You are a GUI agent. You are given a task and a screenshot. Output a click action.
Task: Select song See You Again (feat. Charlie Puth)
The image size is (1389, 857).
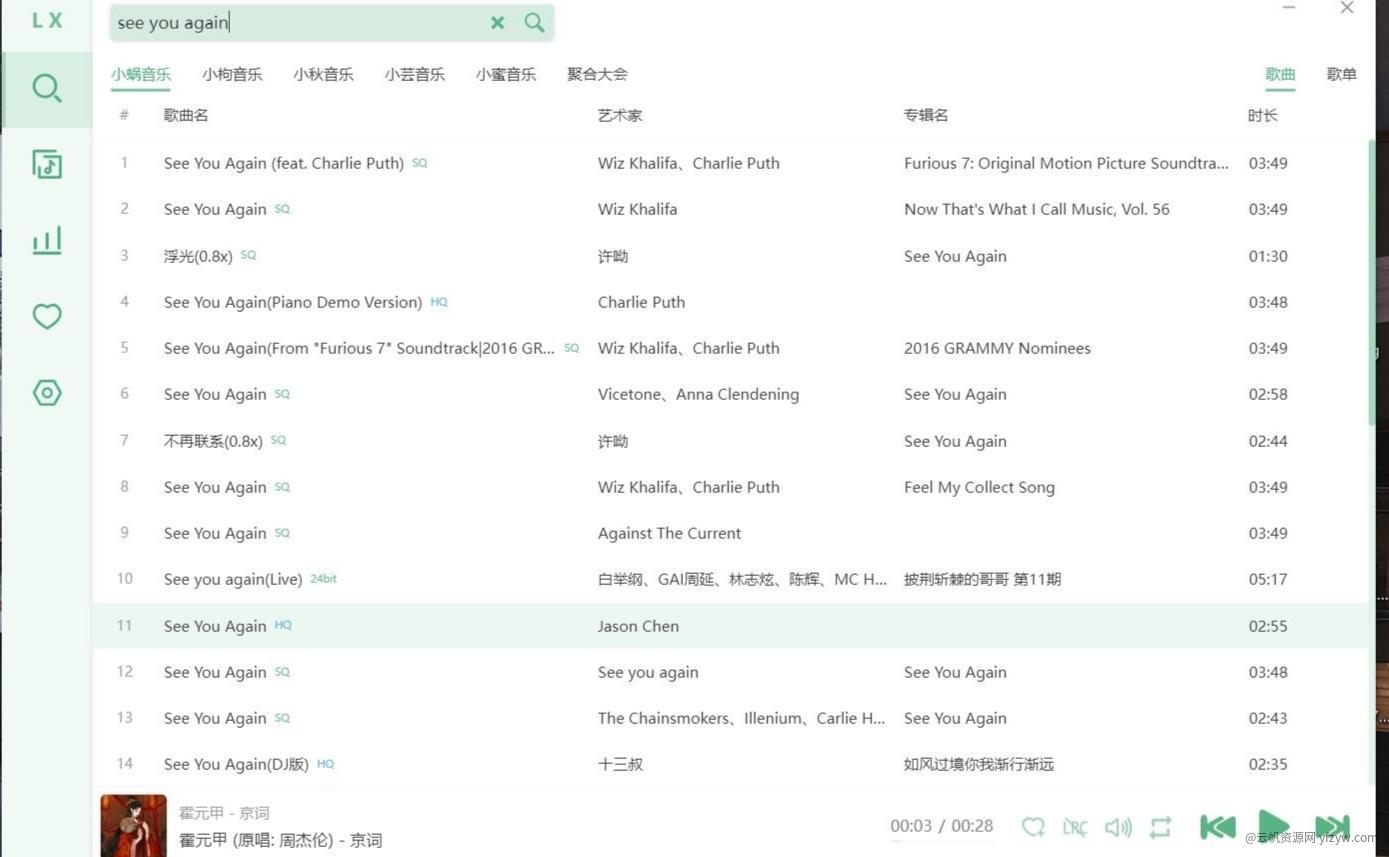click(731, 163)
